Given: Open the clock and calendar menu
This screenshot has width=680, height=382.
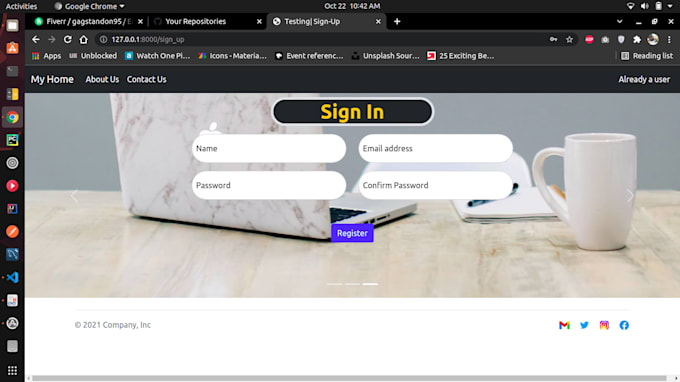Looking at the screenshot, I should point(352,6).
